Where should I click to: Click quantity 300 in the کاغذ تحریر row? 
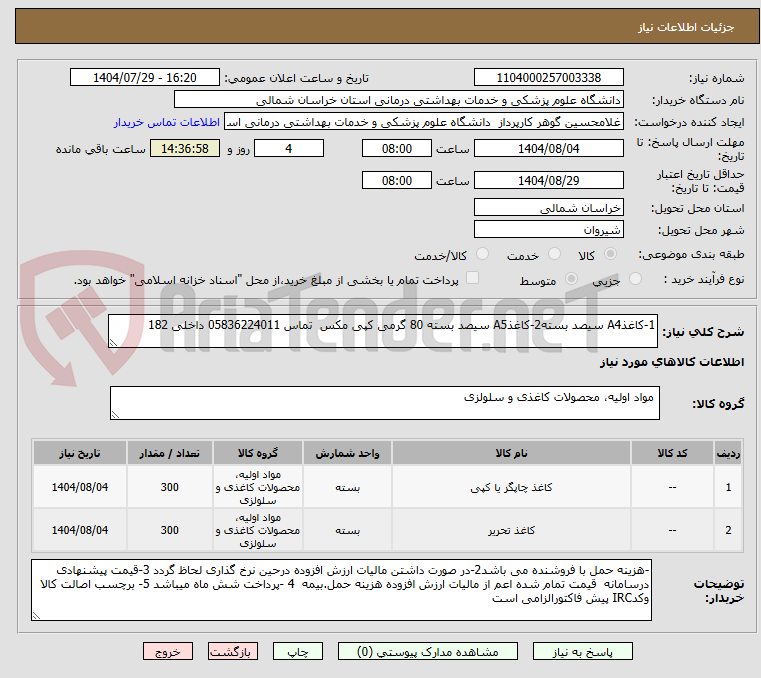pyautogui.click(x=169, y=530)
